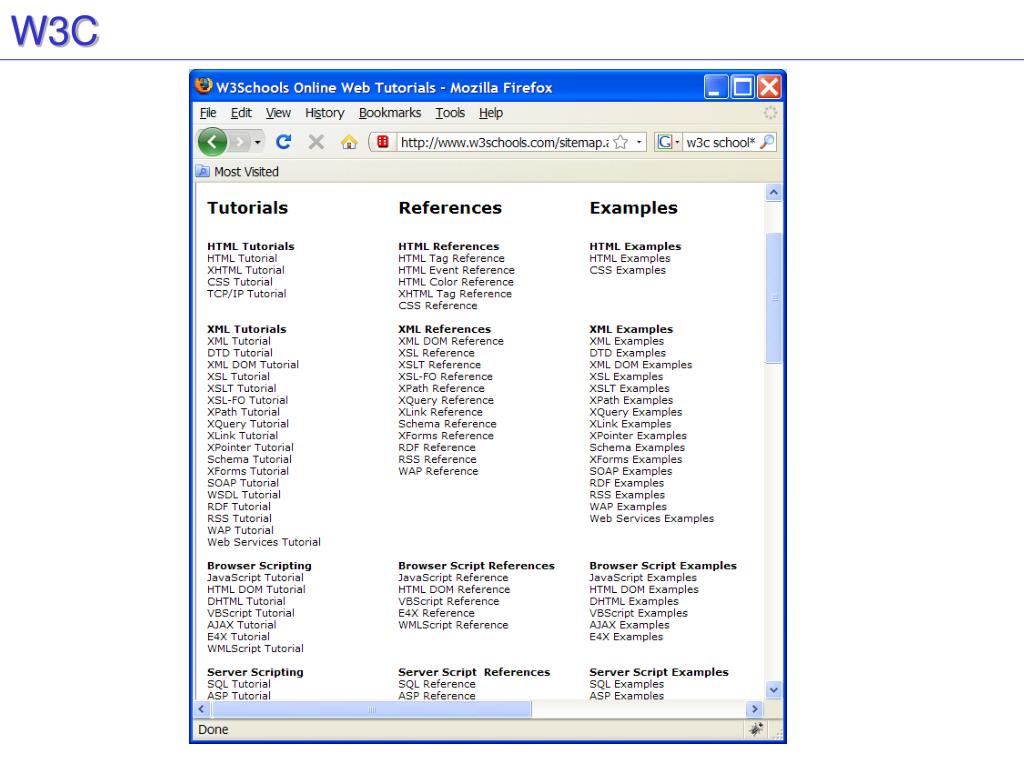Follow the XQuery Tutorial link

(x=248, y=423)
